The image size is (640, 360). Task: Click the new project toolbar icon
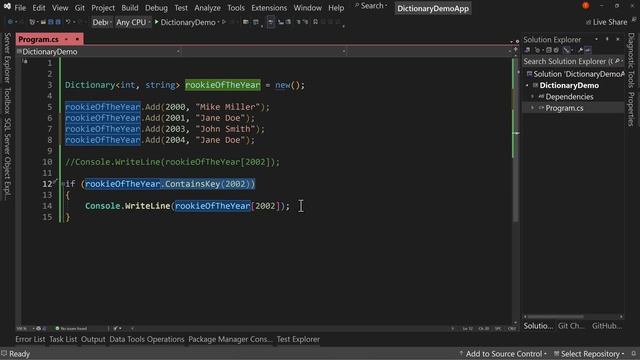click(x=33, y=22)
